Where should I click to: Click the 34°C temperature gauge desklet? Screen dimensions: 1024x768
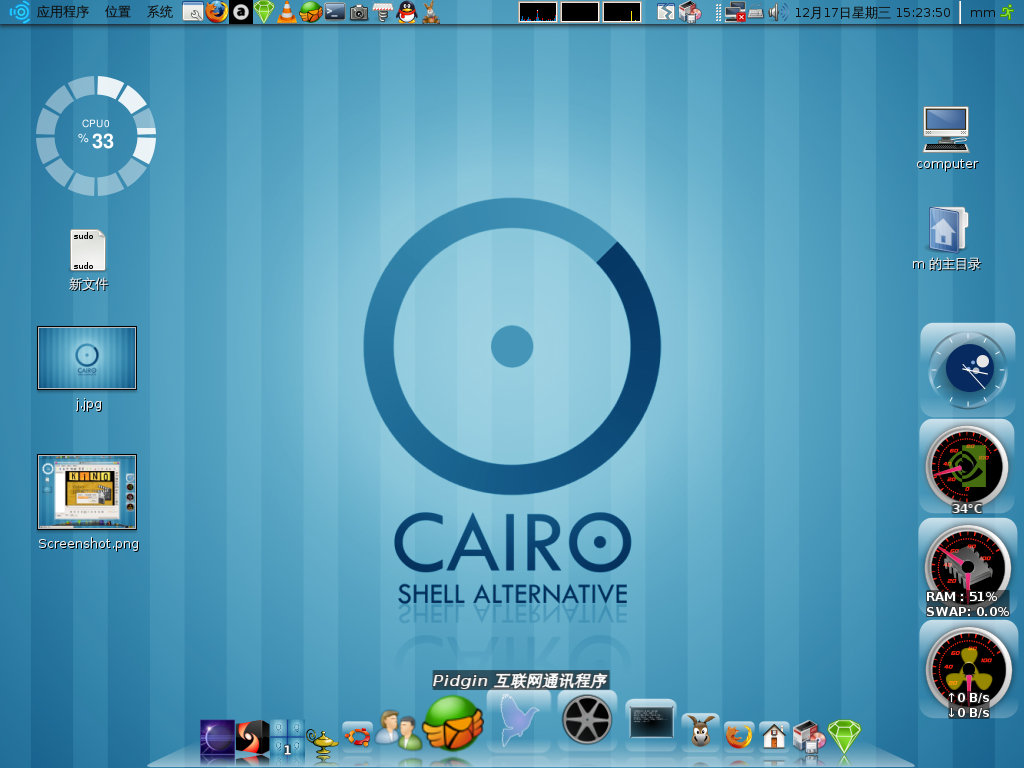[x=967, y=468]
